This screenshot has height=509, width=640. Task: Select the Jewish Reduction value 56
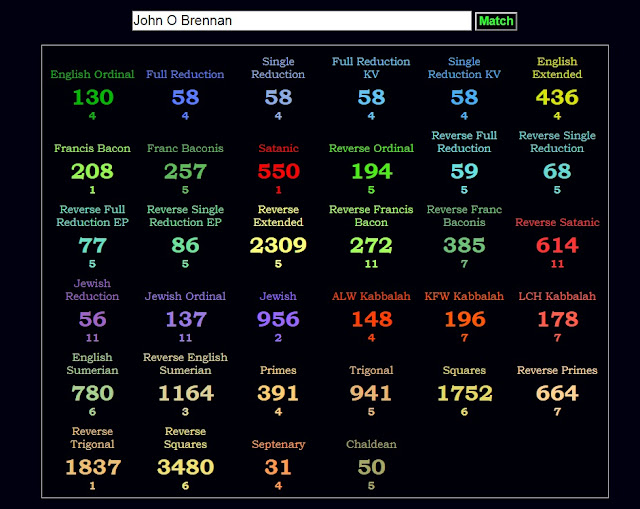(x=92, y=319)
